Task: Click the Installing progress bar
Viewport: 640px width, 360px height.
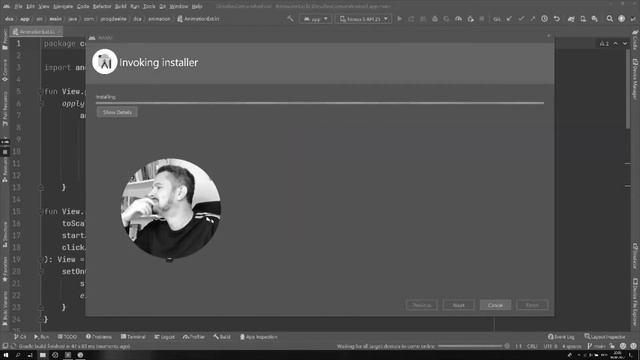Action: coord(320,103)
